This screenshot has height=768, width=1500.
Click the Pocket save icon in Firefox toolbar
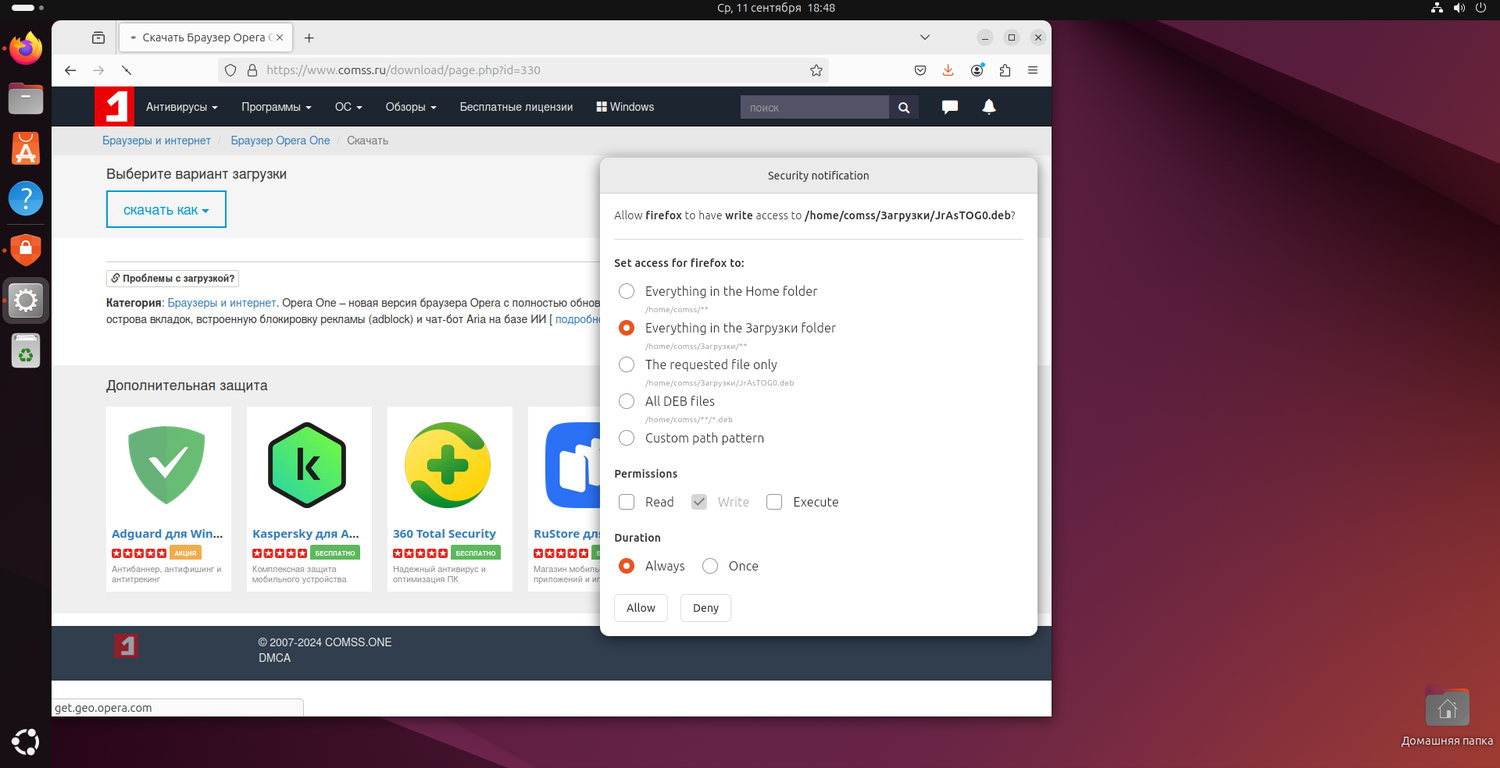click(x=920, y=71)
